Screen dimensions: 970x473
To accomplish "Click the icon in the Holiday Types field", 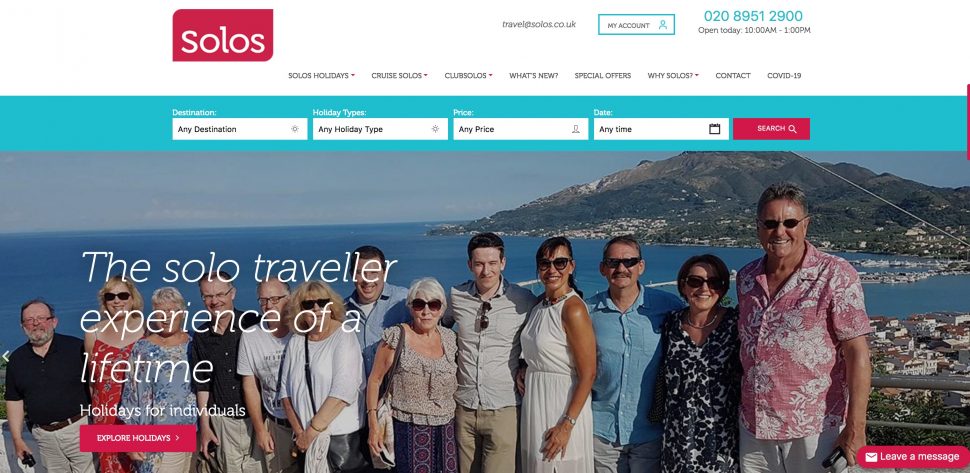I will (436, 129).
